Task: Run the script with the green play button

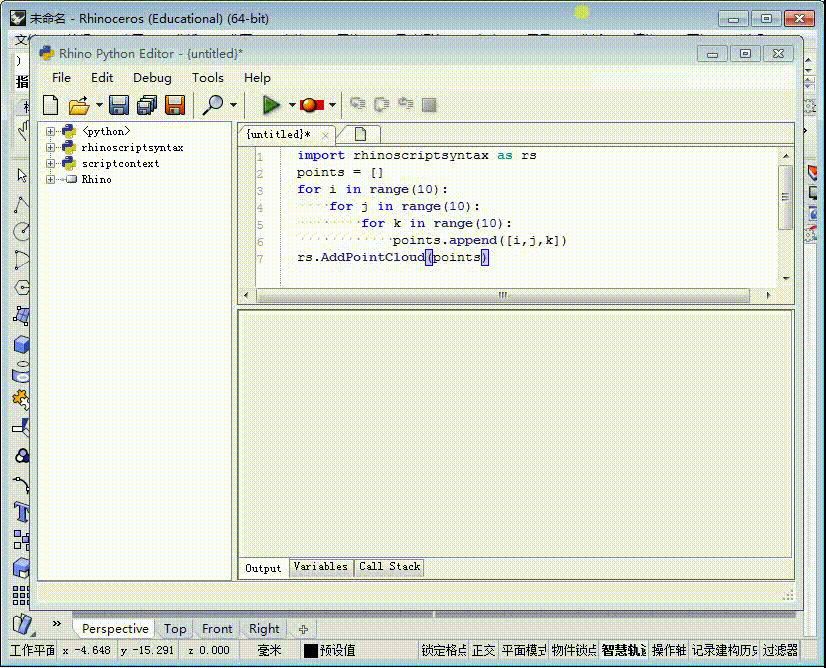Action: tap(271, 105)
